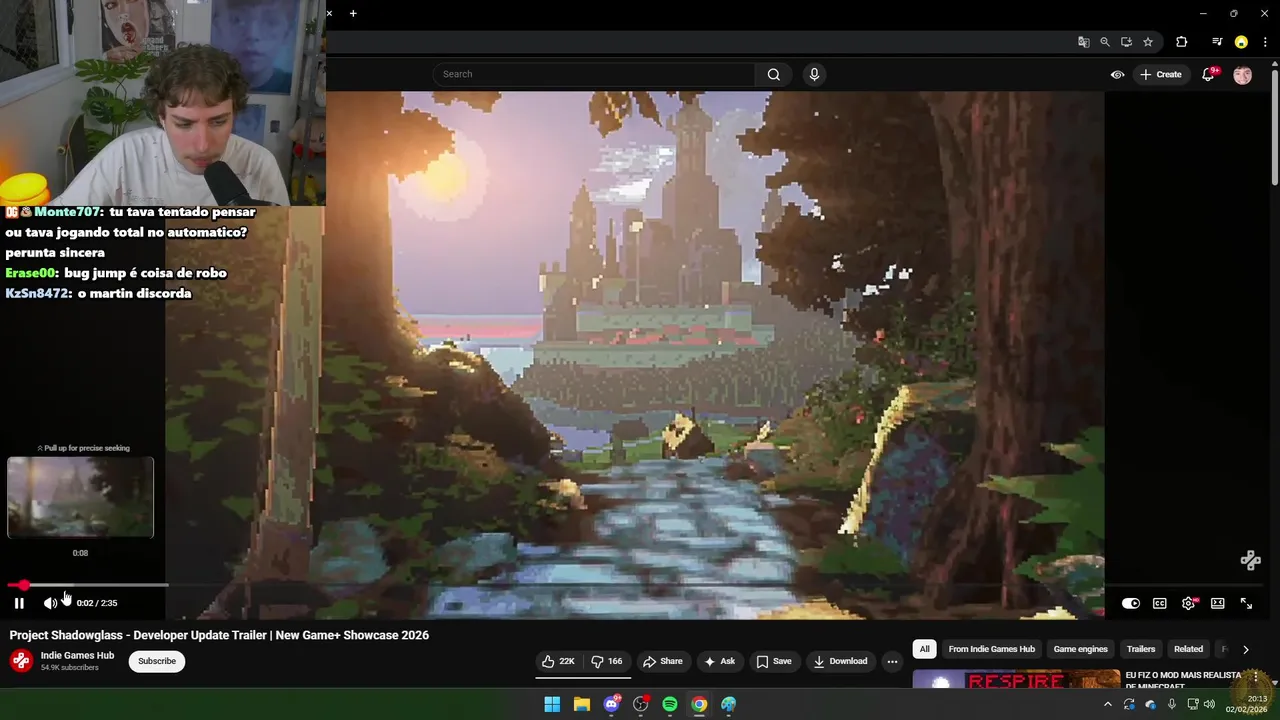
Task: Download the video
Action: (840, 661)
